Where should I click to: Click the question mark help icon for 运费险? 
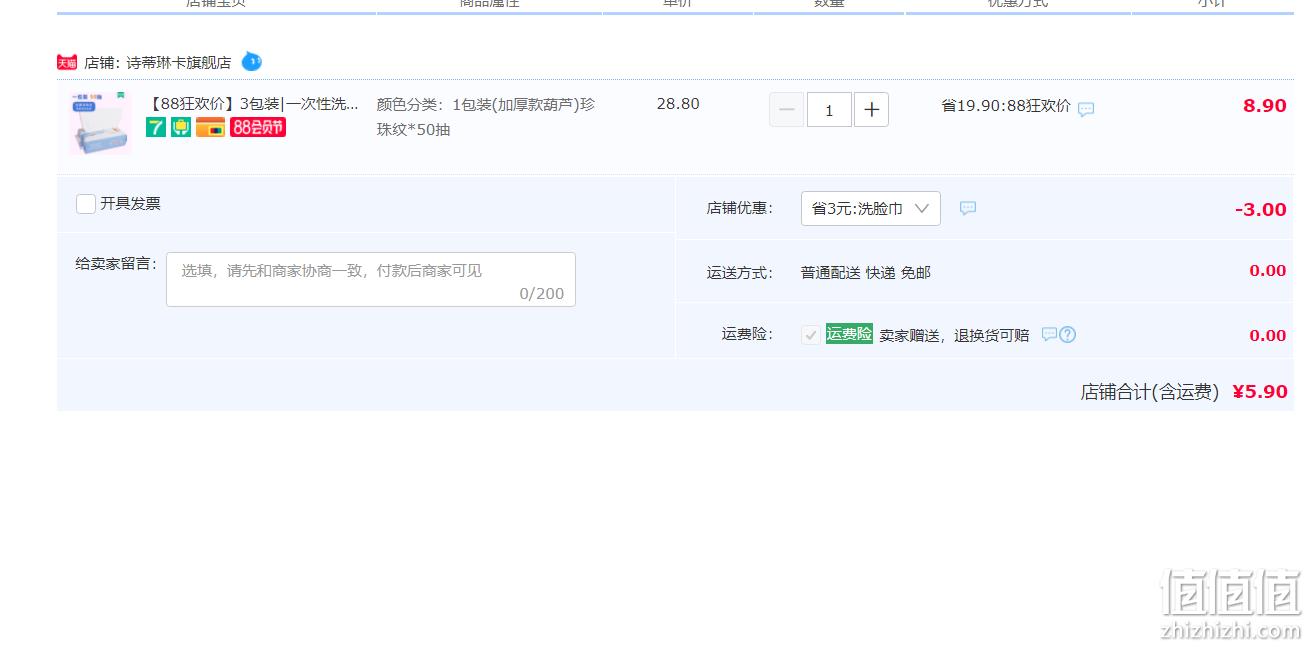pyautogui.click(x=1067, y=335)
